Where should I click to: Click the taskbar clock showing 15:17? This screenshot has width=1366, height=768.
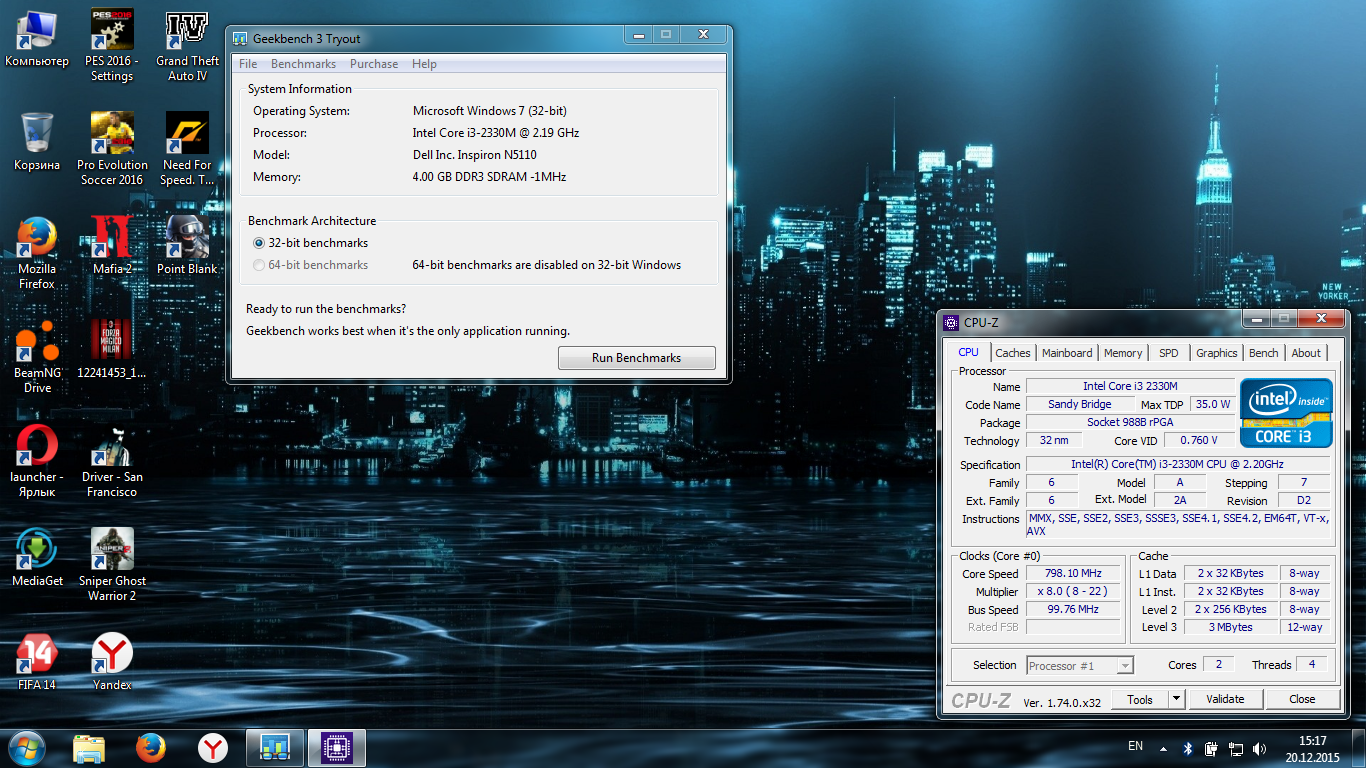pyautogui.click(x=1312, y=748)
